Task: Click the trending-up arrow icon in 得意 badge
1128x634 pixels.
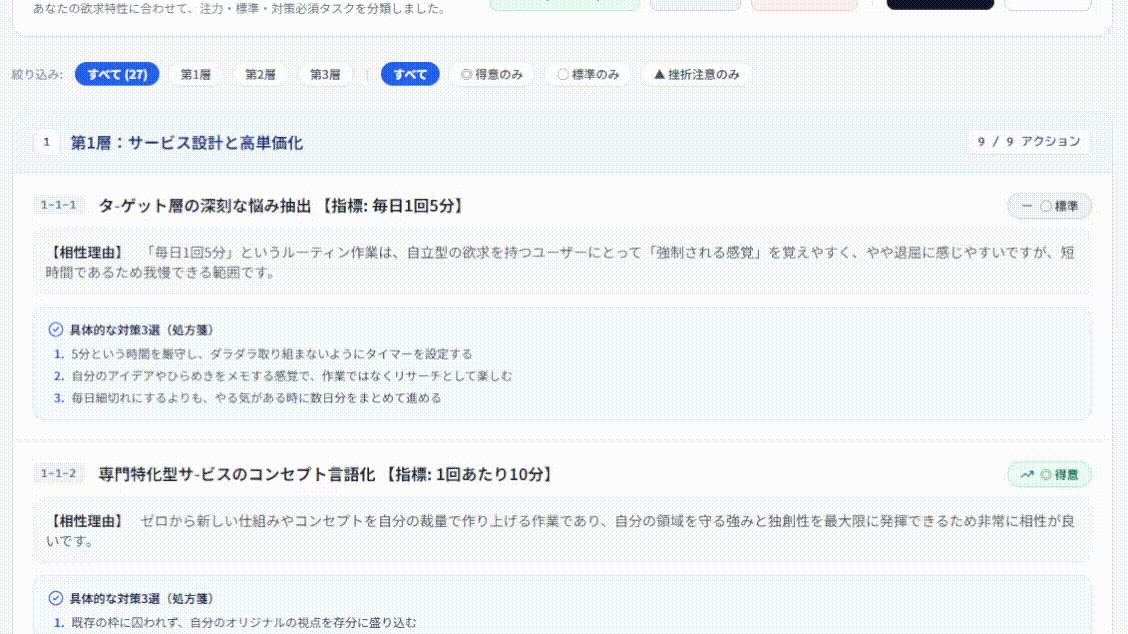Action: point(1027,474)
